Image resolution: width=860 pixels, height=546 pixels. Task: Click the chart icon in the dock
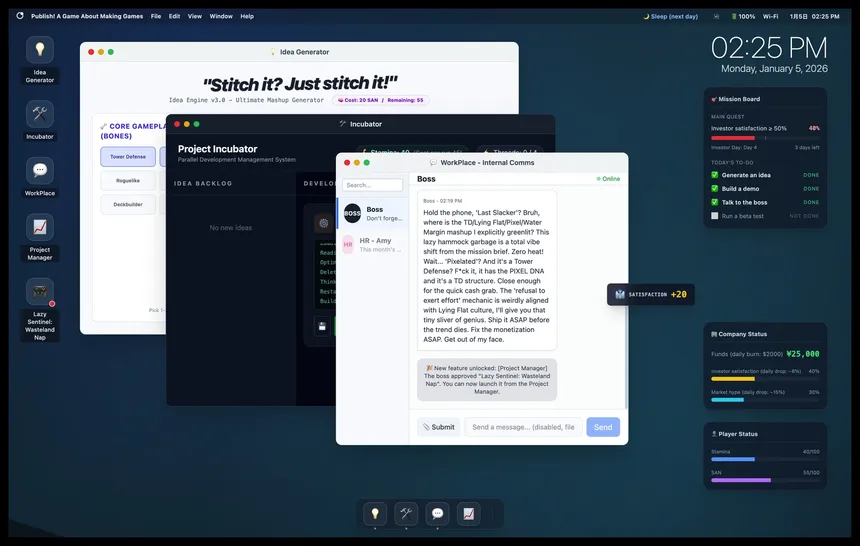(468, 514)
